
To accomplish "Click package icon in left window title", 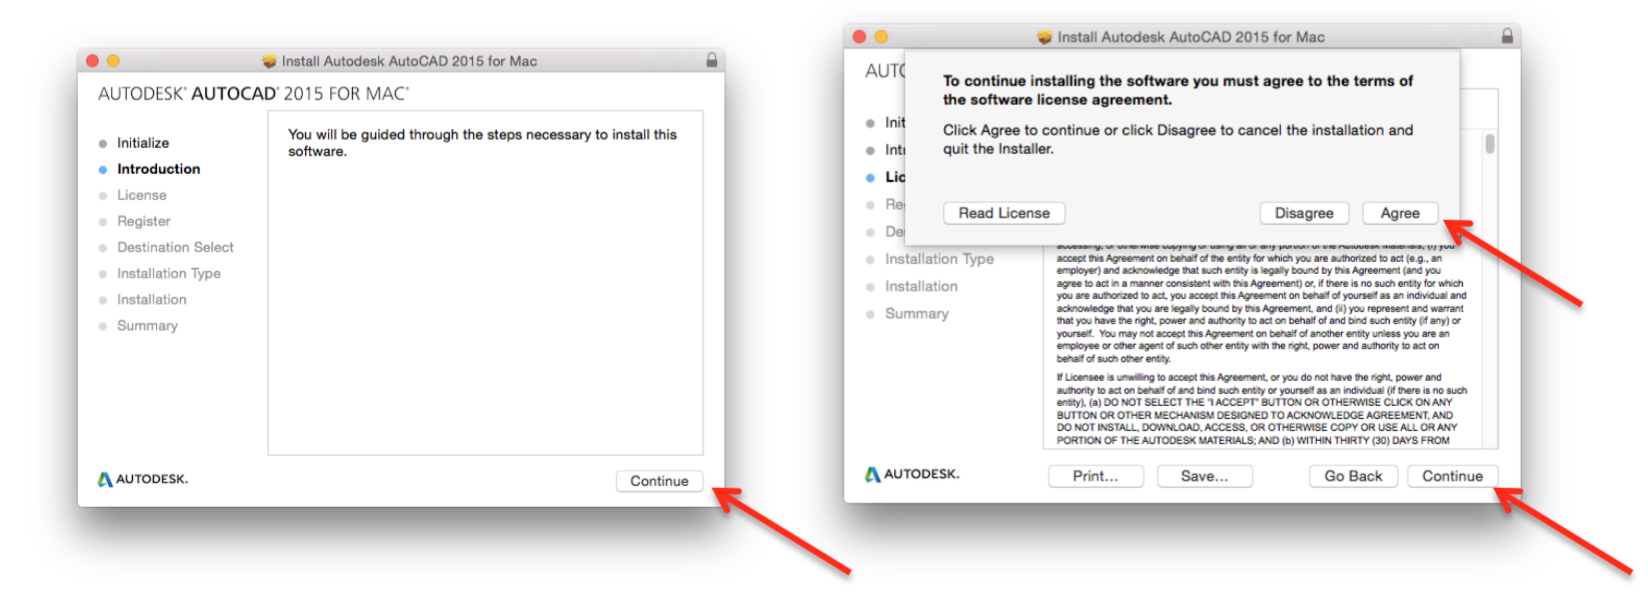I will [269, 61].
